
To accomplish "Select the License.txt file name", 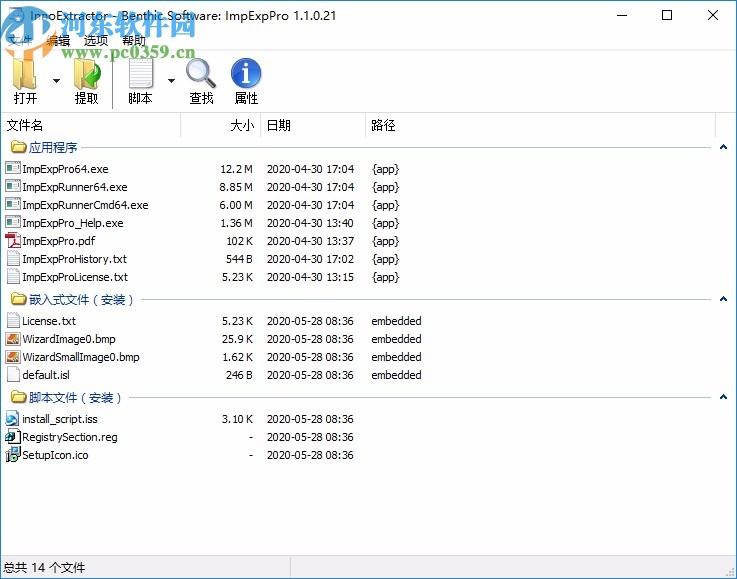I will coord(49,321).
